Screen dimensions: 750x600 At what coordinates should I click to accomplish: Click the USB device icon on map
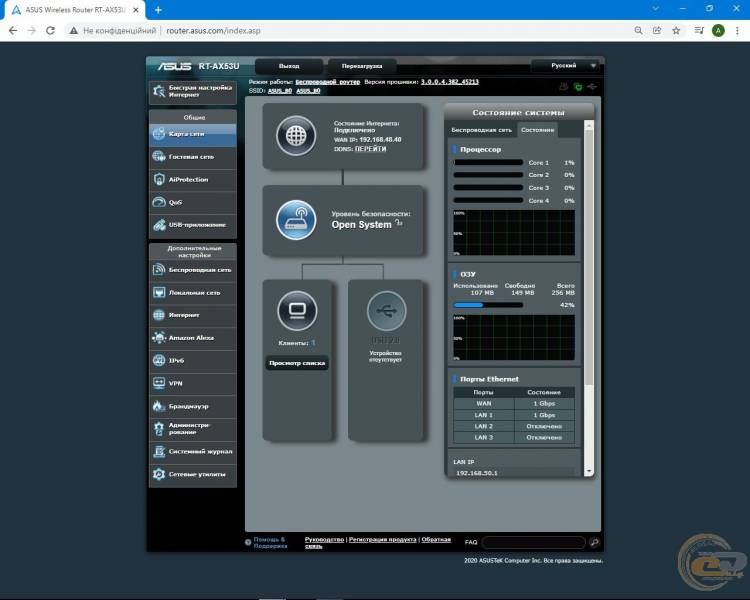pos(386,311)
